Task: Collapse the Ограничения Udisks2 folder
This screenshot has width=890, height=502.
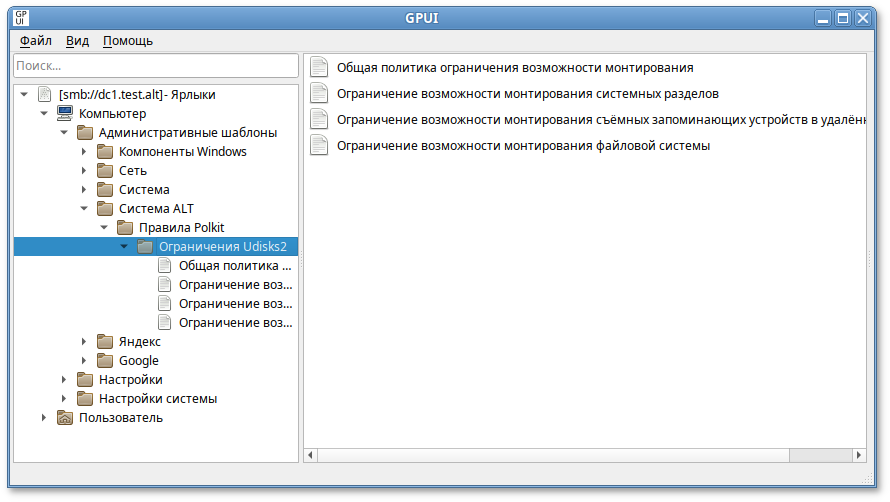Action: point(124,246)
